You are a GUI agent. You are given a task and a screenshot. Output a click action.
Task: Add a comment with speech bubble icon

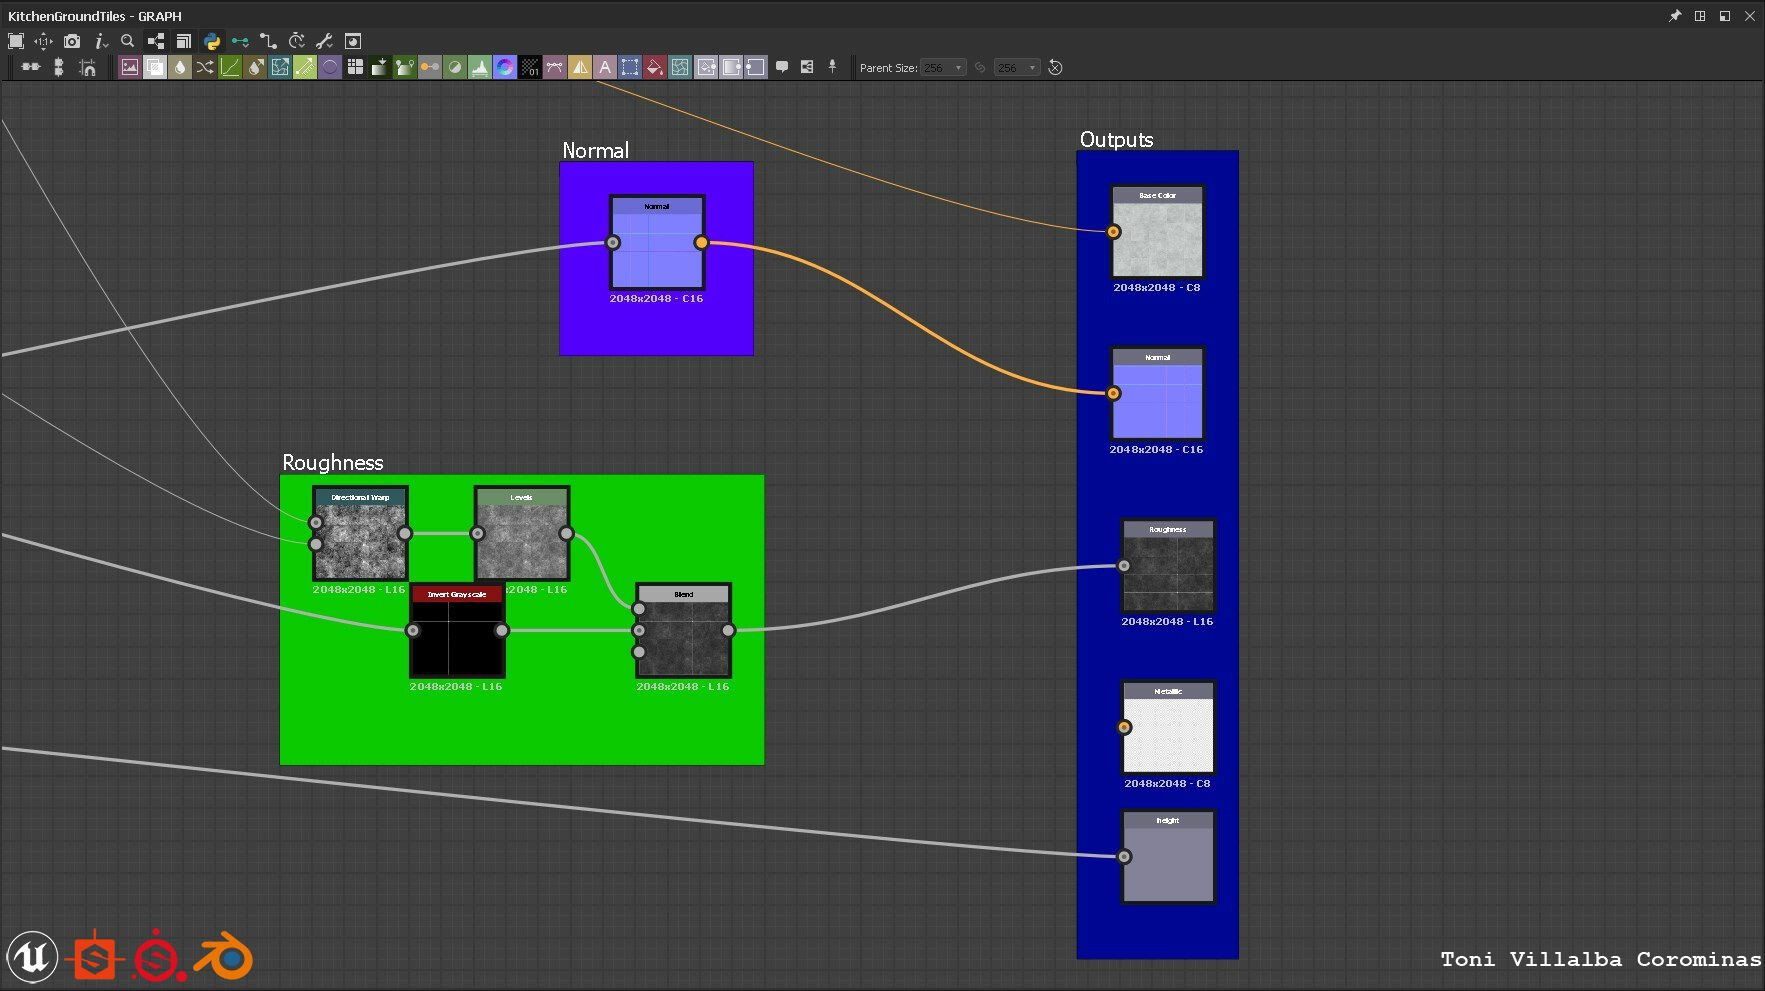pyautogui.click(x=782, y=67)
